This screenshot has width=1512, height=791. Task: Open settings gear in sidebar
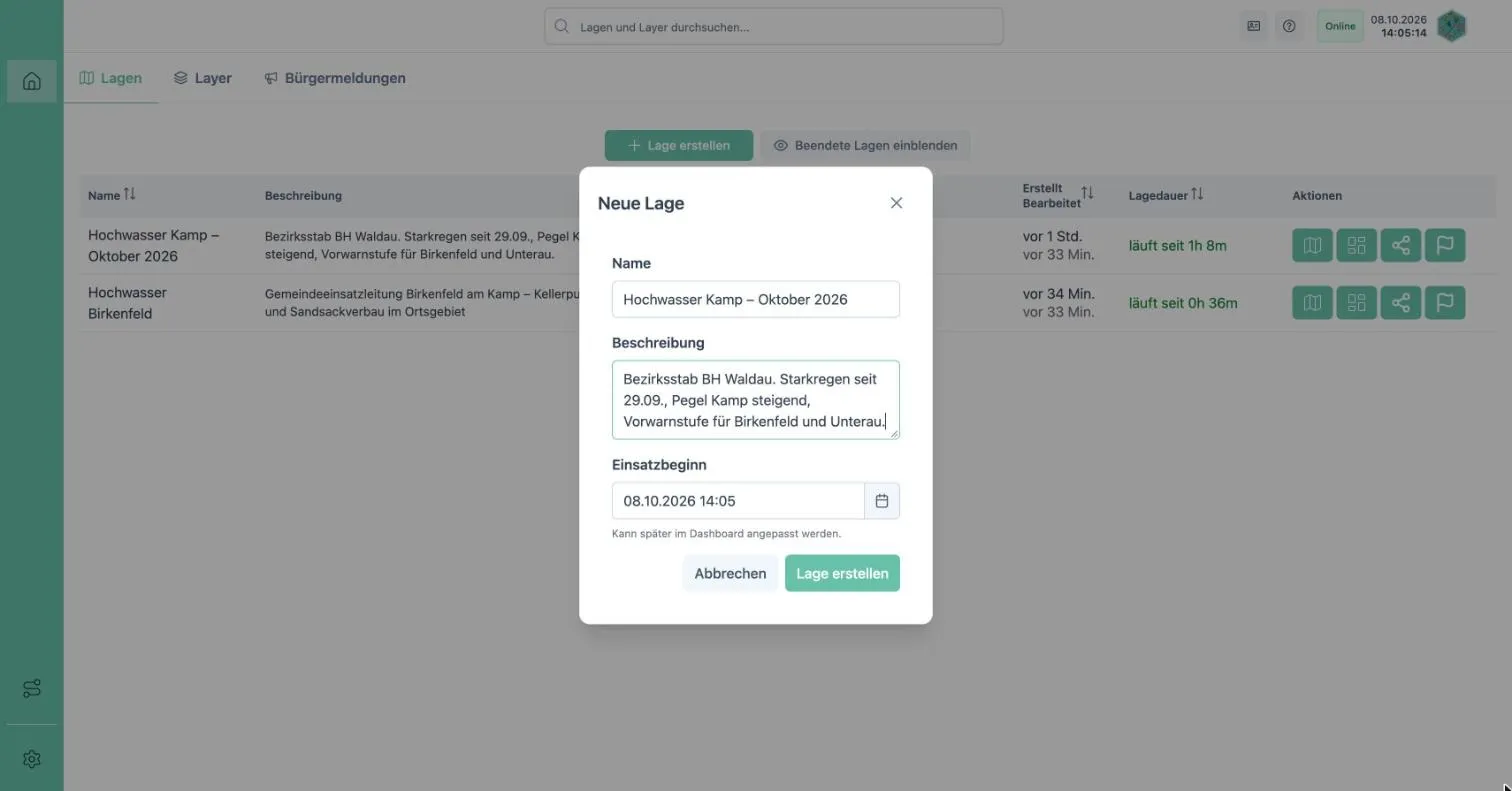(31, 759)
